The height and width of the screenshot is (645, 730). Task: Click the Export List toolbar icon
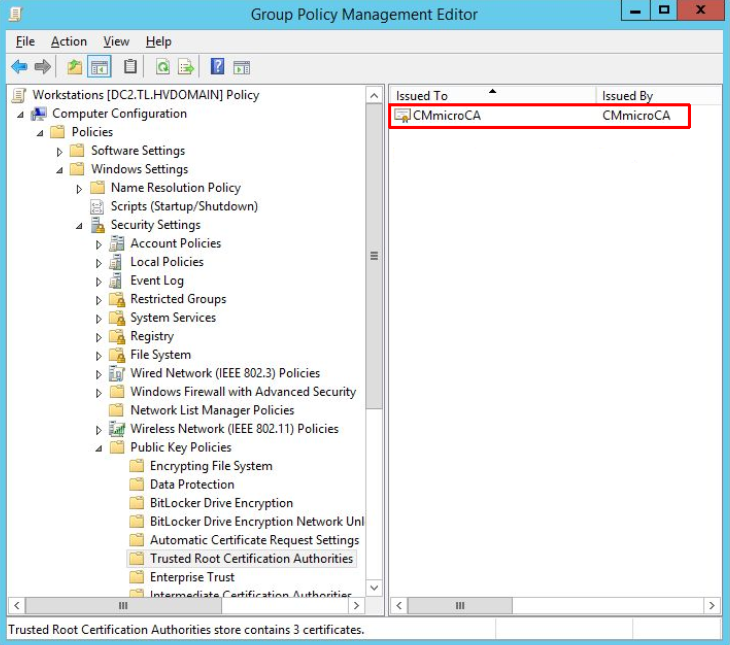186,67
